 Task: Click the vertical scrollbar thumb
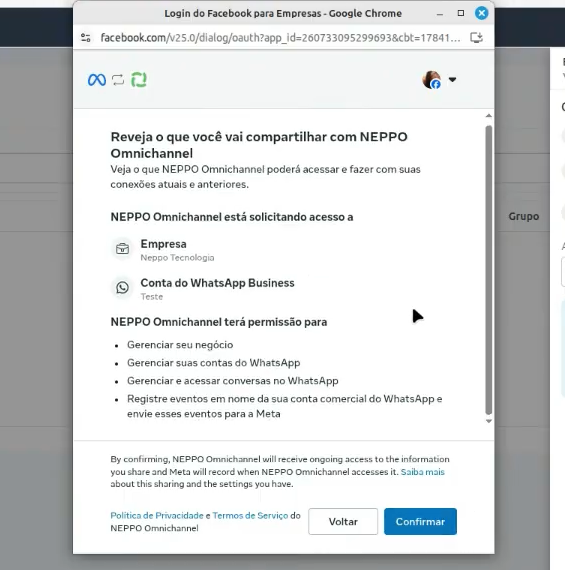pos(489,270)
